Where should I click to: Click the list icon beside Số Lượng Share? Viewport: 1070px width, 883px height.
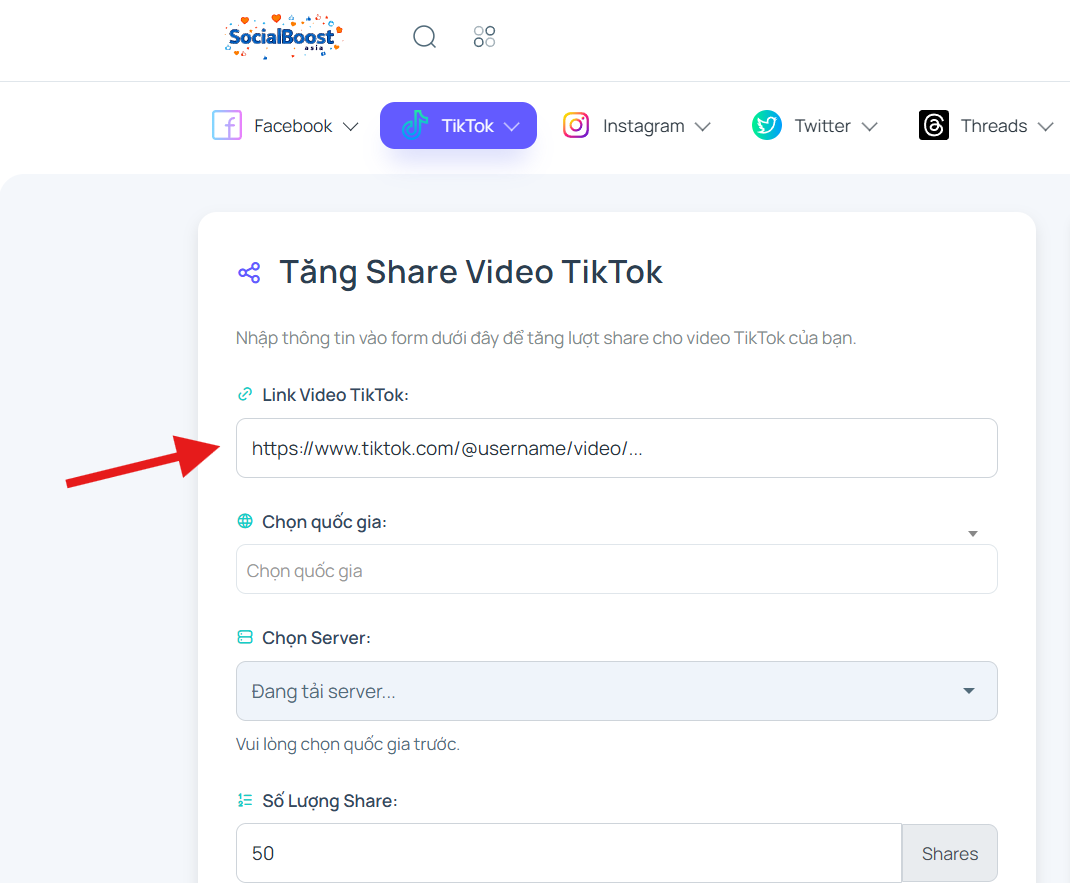pos(244,800)
